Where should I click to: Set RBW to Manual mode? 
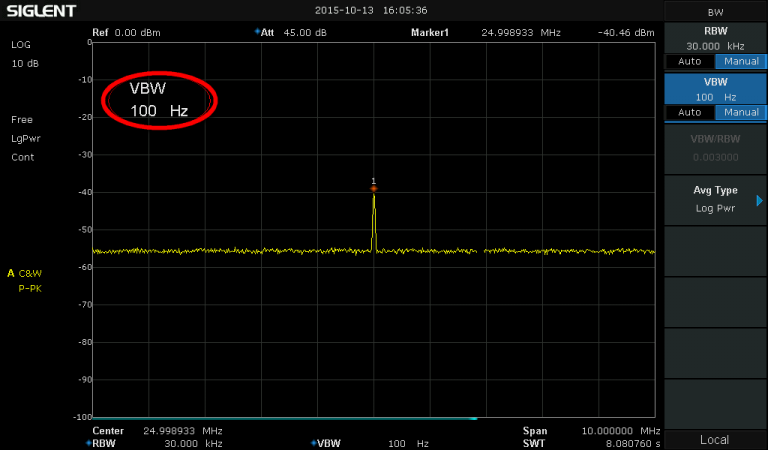pyautogui.click(x=741, y=61)
